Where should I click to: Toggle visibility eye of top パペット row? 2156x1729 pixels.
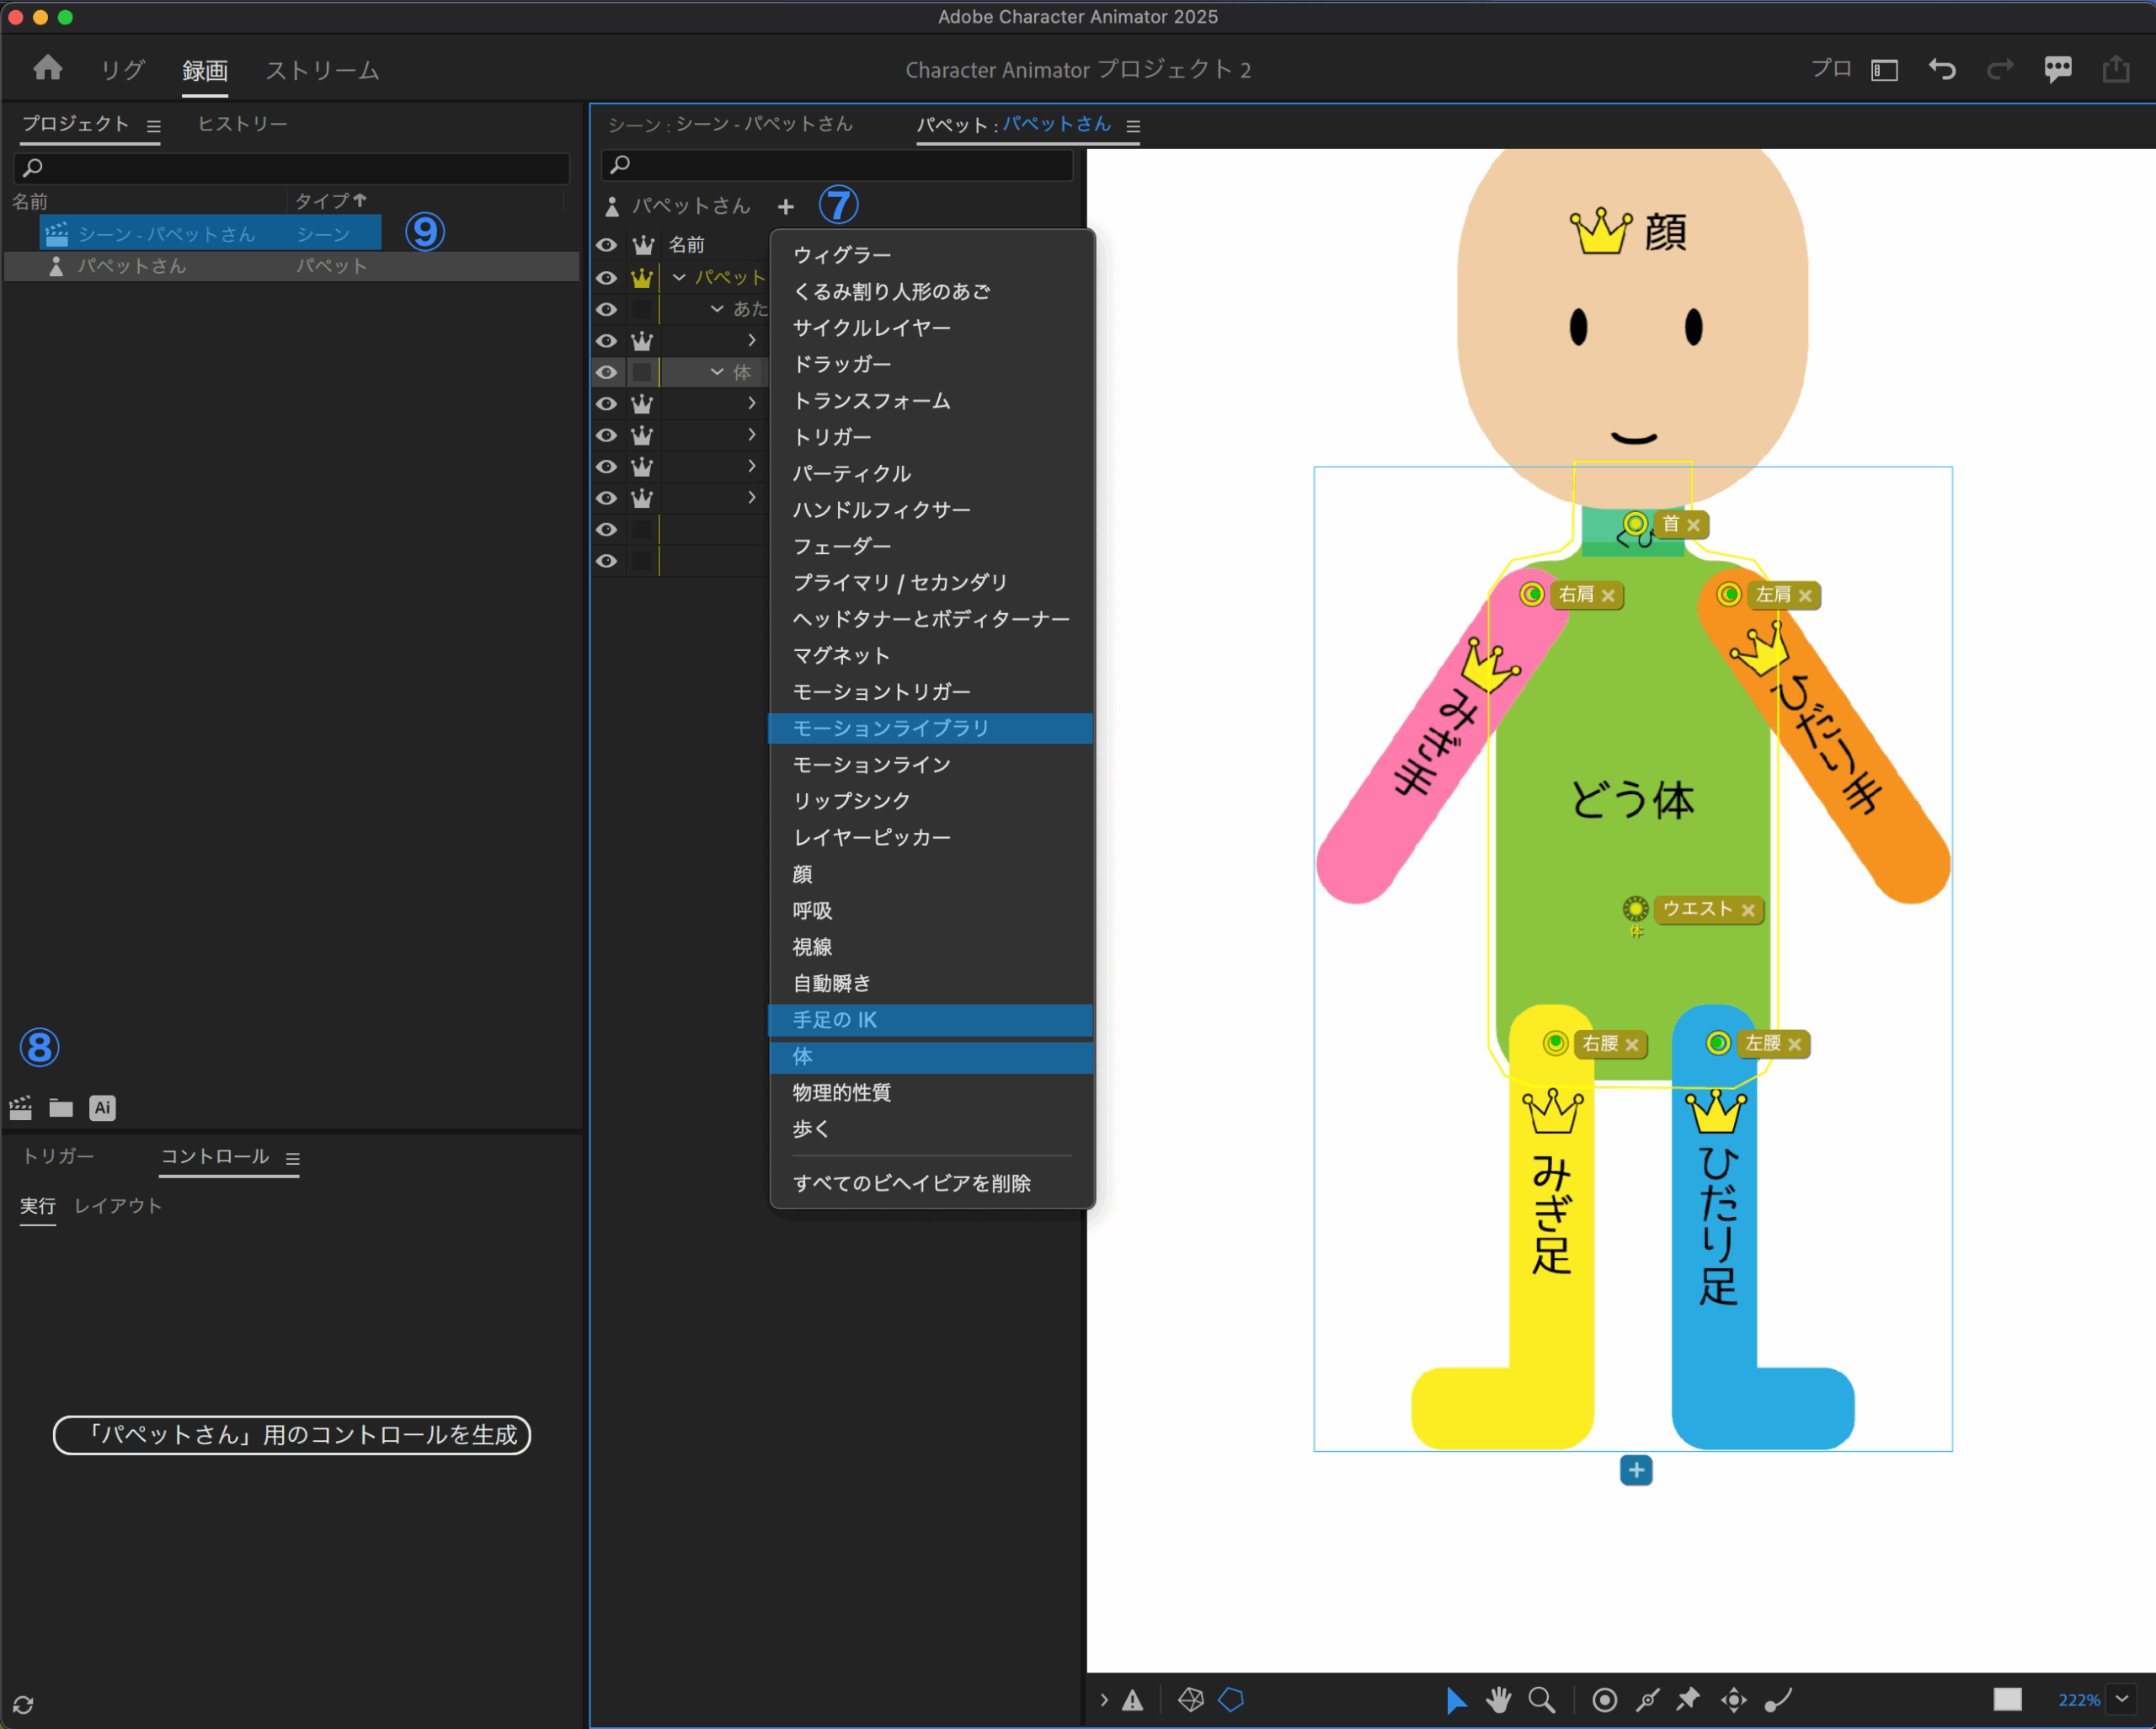click(606, 278)
